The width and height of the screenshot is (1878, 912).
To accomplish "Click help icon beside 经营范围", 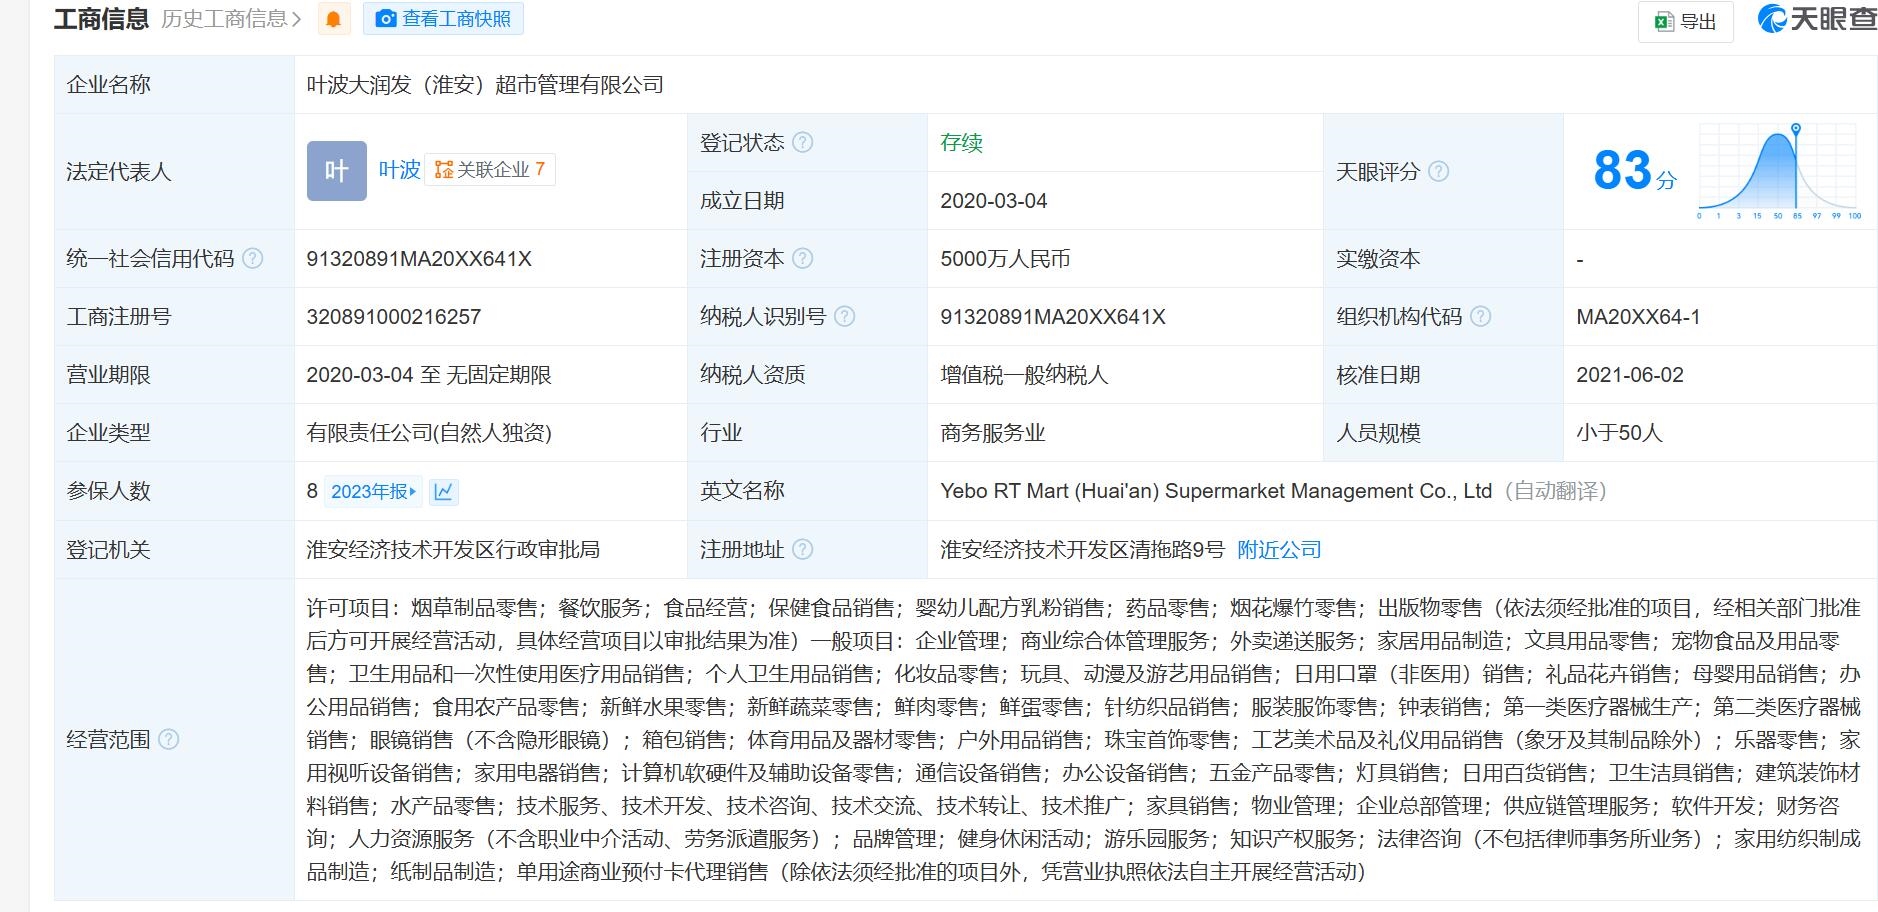I will click(169, 739).
